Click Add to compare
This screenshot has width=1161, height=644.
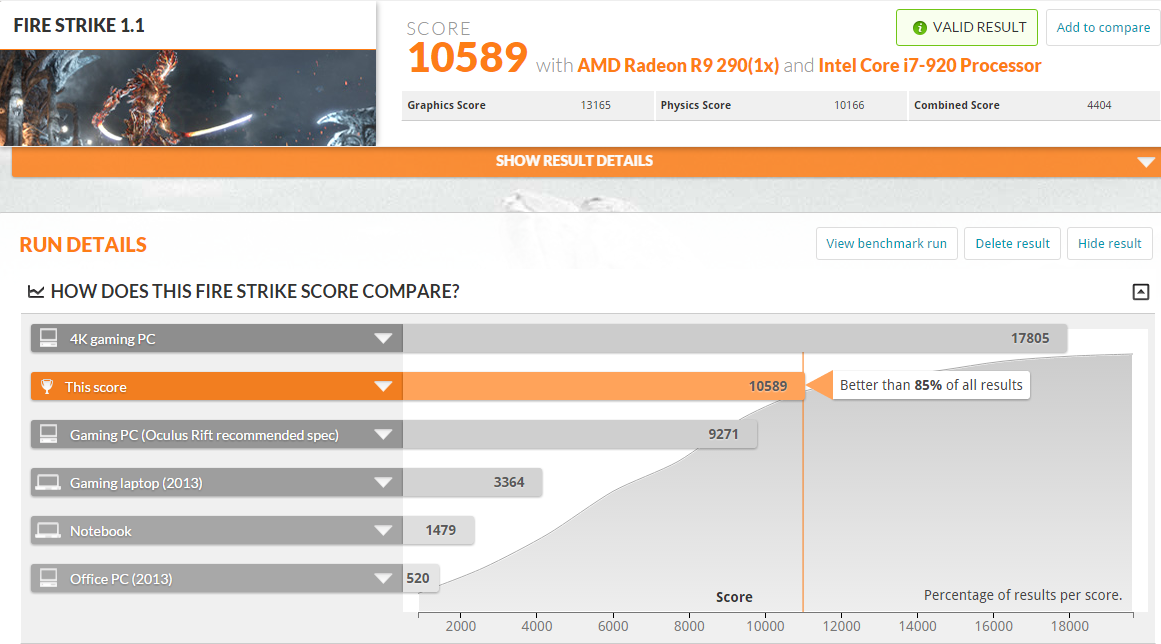1103,27
